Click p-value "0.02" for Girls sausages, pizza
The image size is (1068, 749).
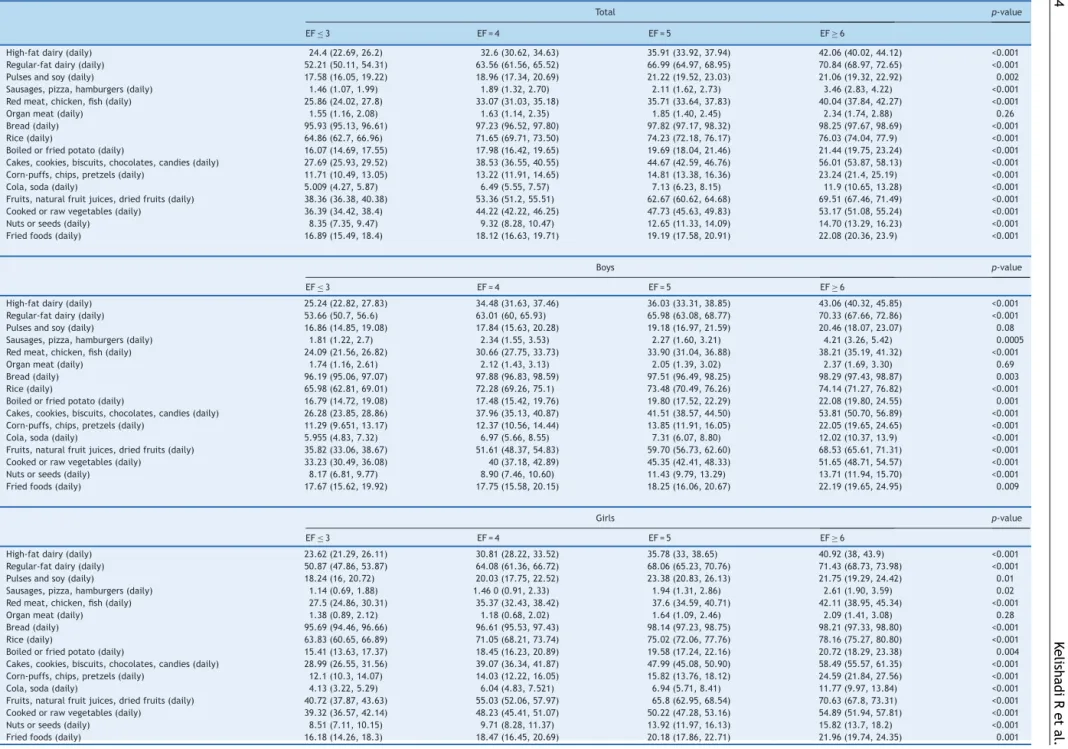(1005, 590)
